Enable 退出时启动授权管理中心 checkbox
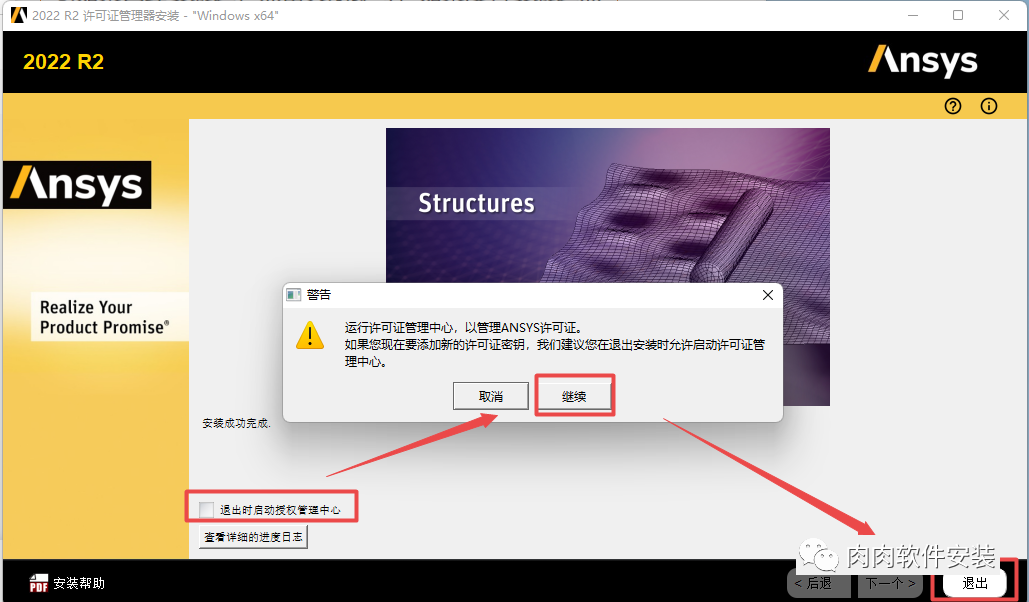 coord(207,509)
